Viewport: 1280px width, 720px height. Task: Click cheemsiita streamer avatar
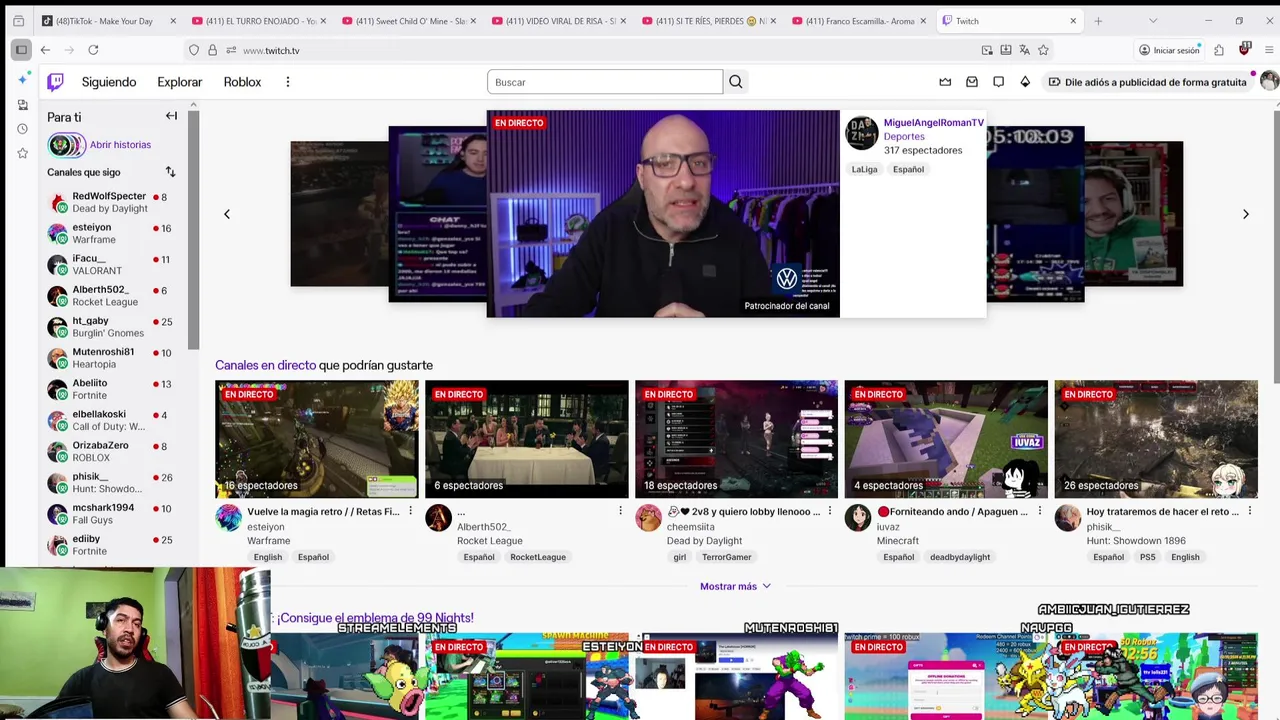tap(648, 518)
